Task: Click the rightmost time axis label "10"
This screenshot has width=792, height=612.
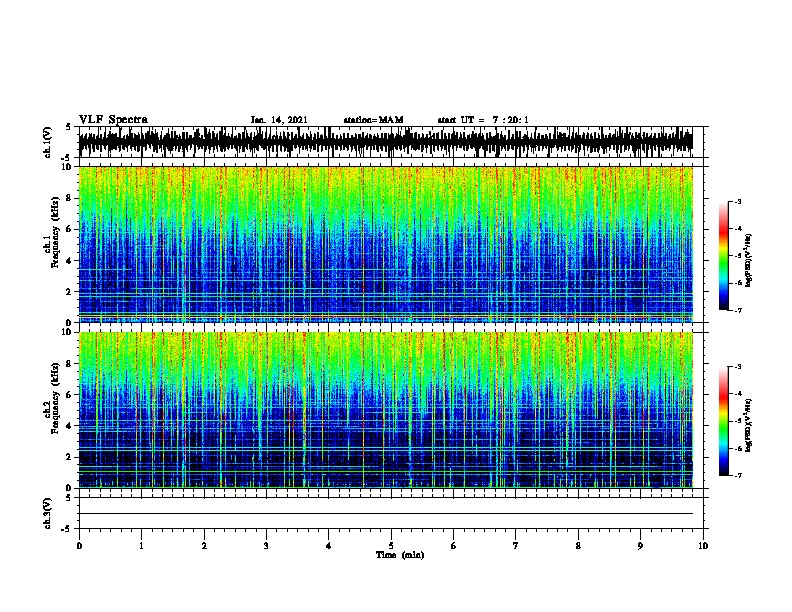Action: (x=703, y=546)
